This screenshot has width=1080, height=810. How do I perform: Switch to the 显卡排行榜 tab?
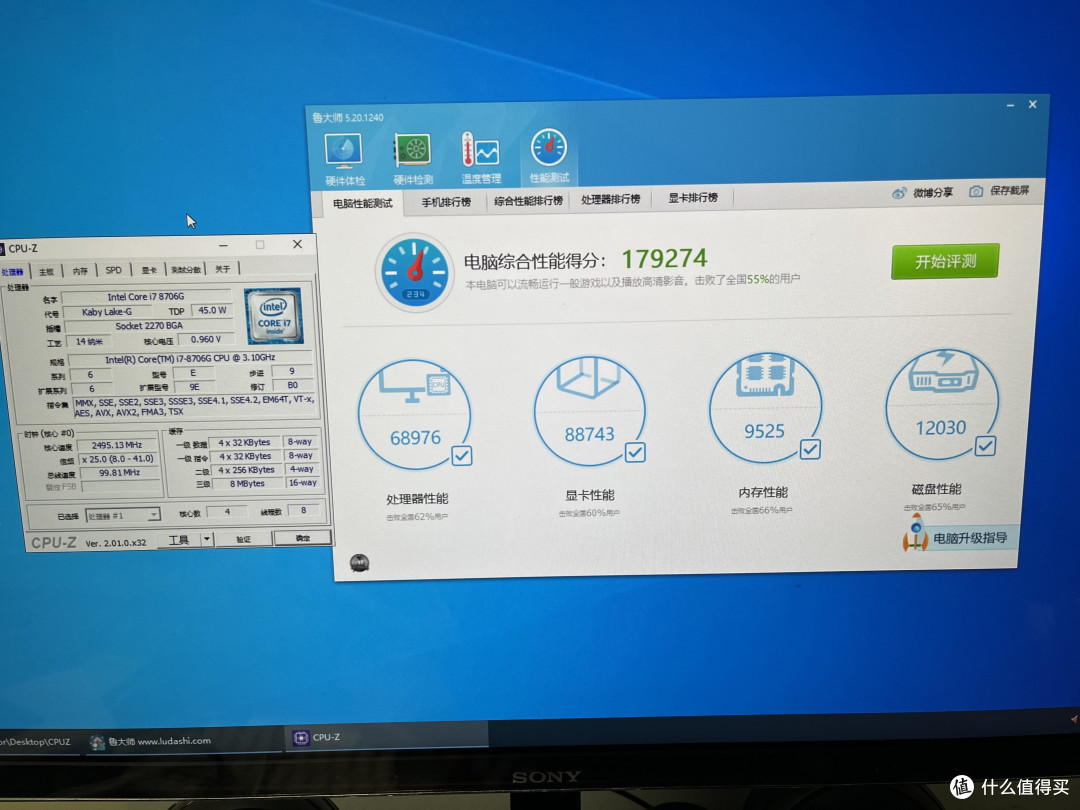click(693, 199)
